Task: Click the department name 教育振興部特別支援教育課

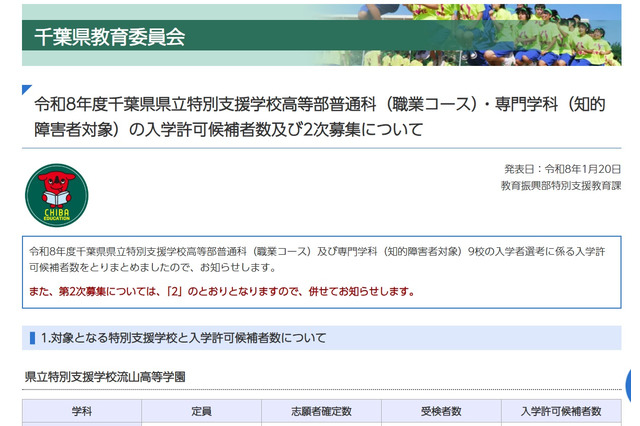Action: point(561,186)
